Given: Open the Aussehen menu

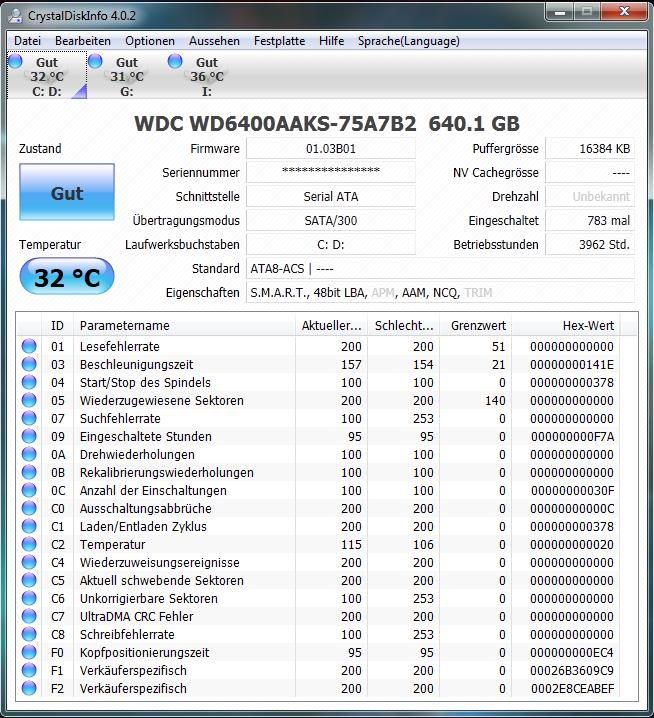Looking at the screenshot, I should coord(214,41).
